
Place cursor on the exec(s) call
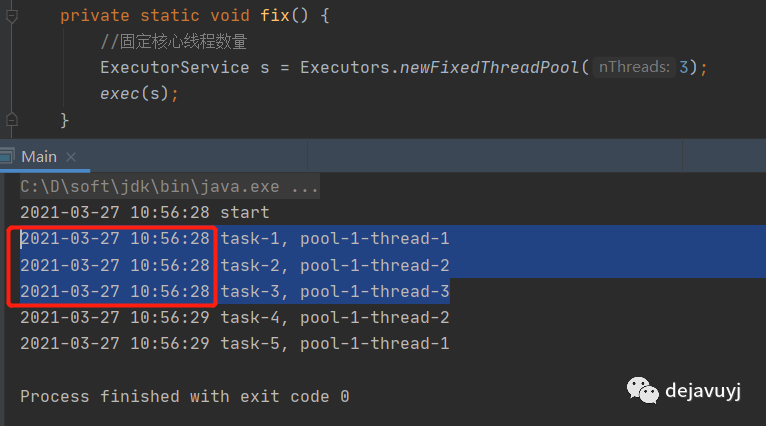pyautogui.click(x=138, y=94)
